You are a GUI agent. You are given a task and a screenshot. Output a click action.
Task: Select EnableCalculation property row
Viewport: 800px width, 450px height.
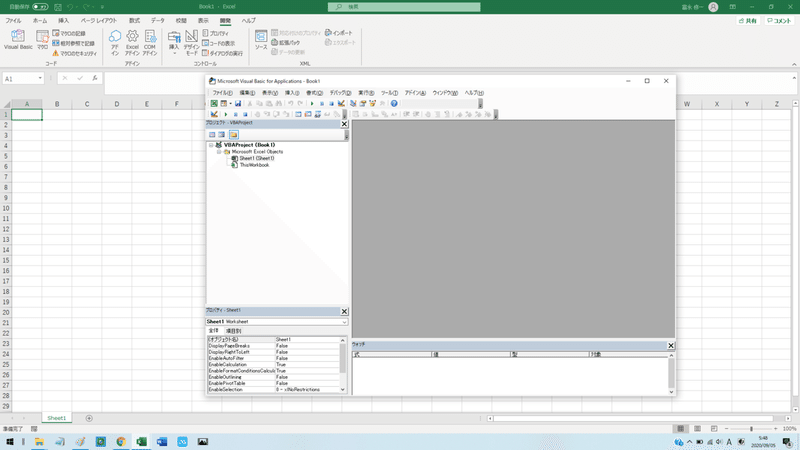tap(273, 365)
